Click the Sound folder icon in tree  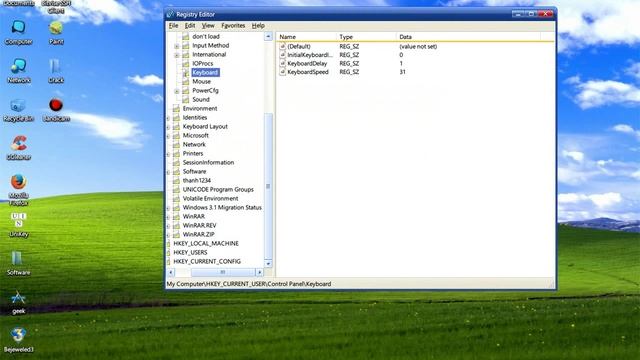pos(186,100)
